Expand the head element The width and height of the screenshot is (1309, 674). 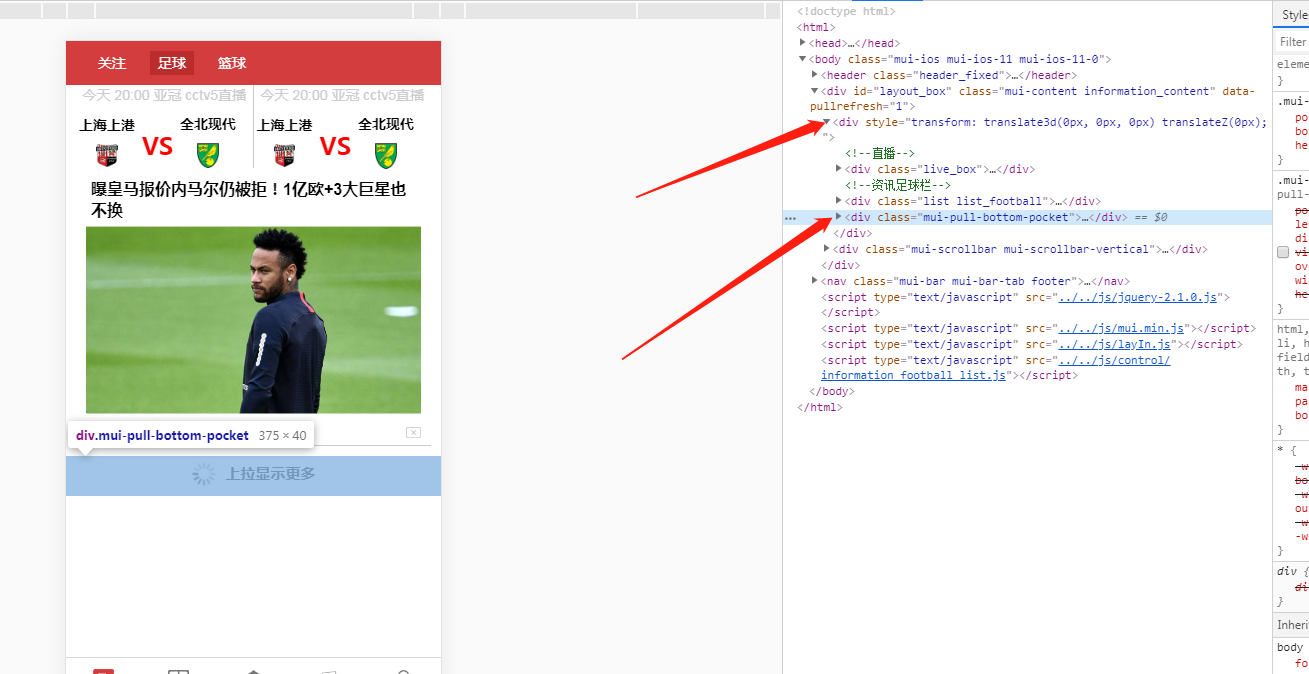click(804, 43)
